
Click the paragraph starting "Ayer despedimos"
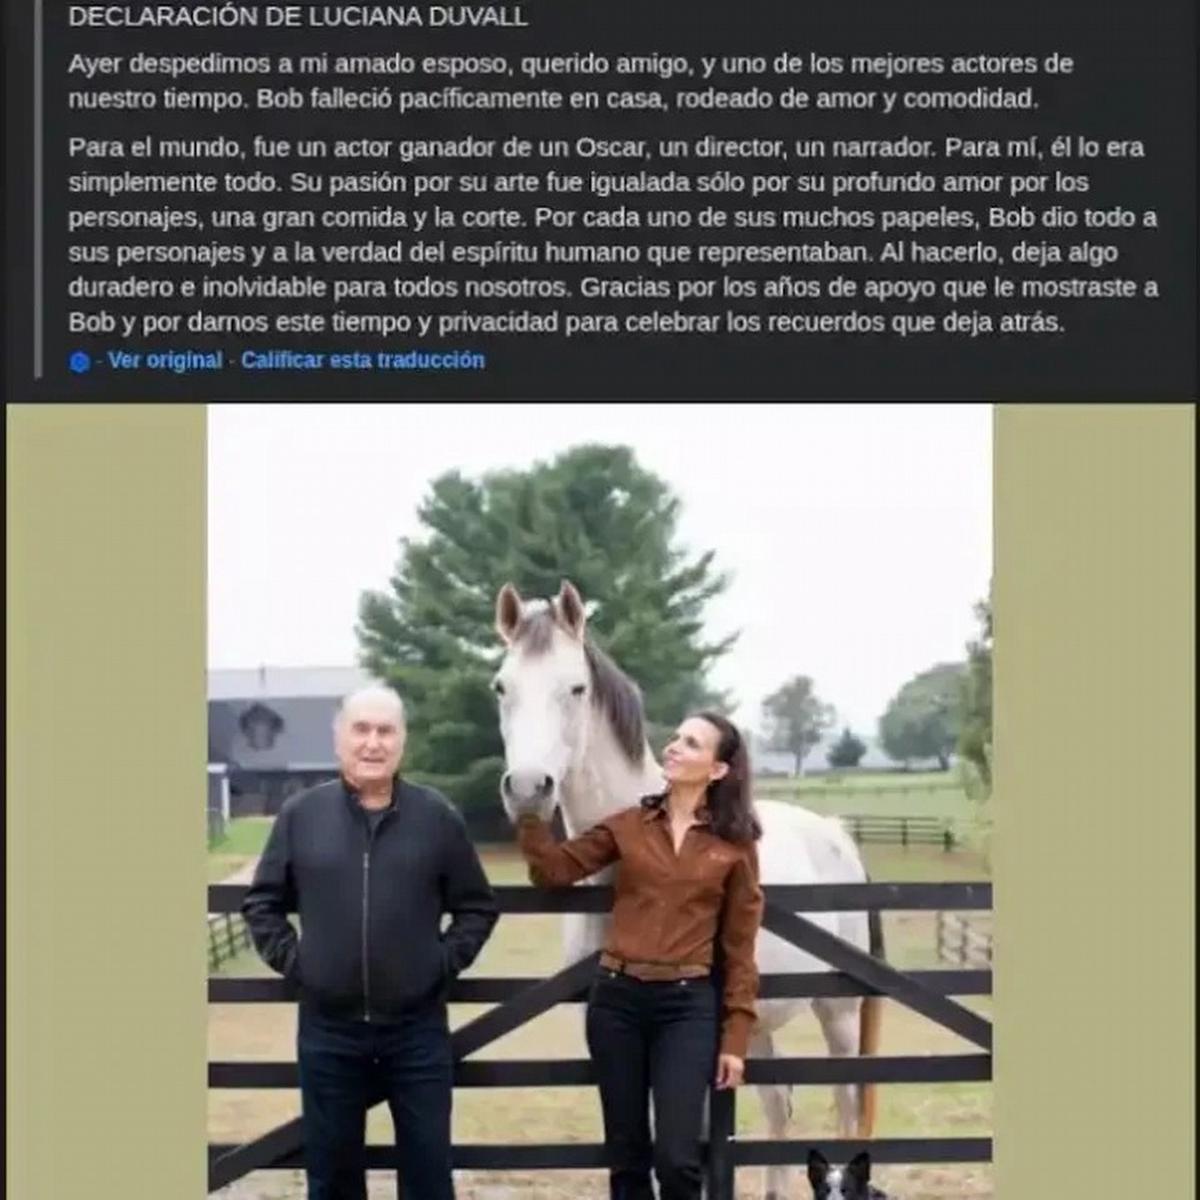[570, 81]
